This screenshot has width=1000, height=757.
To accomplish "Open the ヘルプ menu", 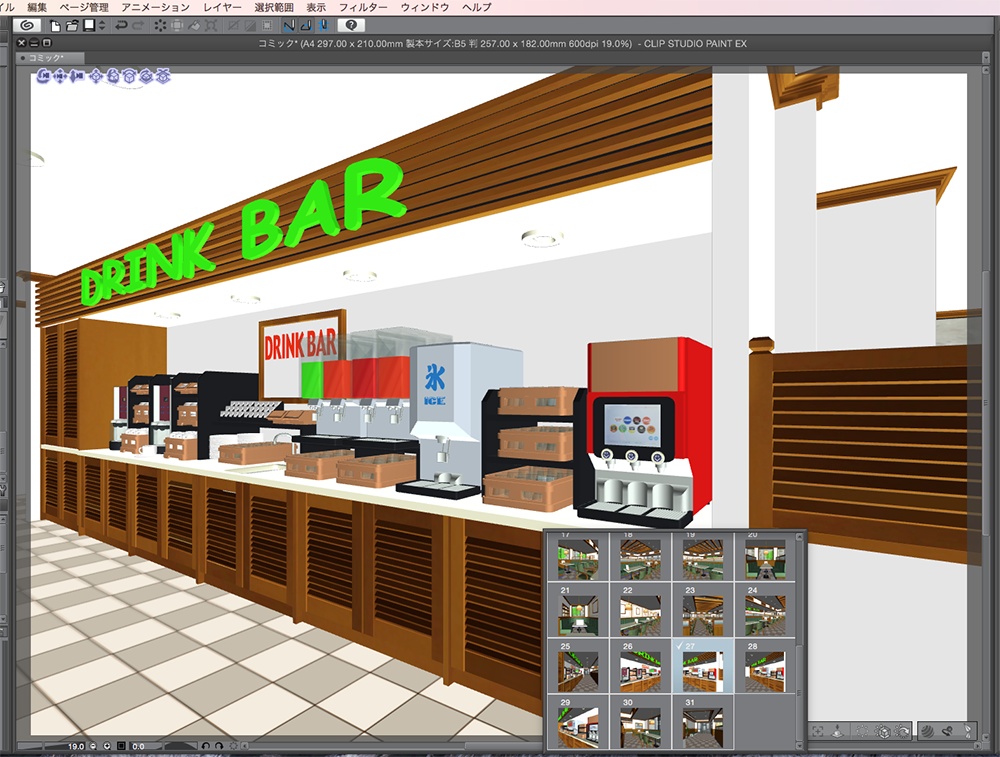I will point(477,8).
